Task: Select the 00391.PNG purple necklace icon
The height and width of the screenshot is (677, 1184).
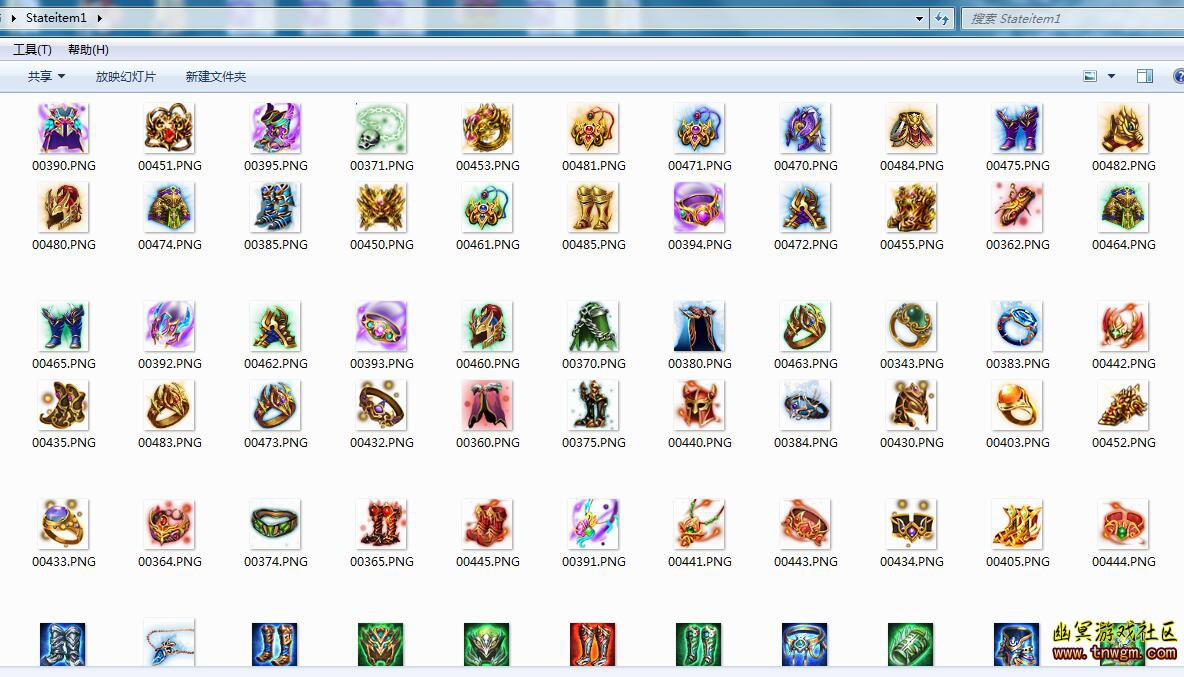Action: 594,524
